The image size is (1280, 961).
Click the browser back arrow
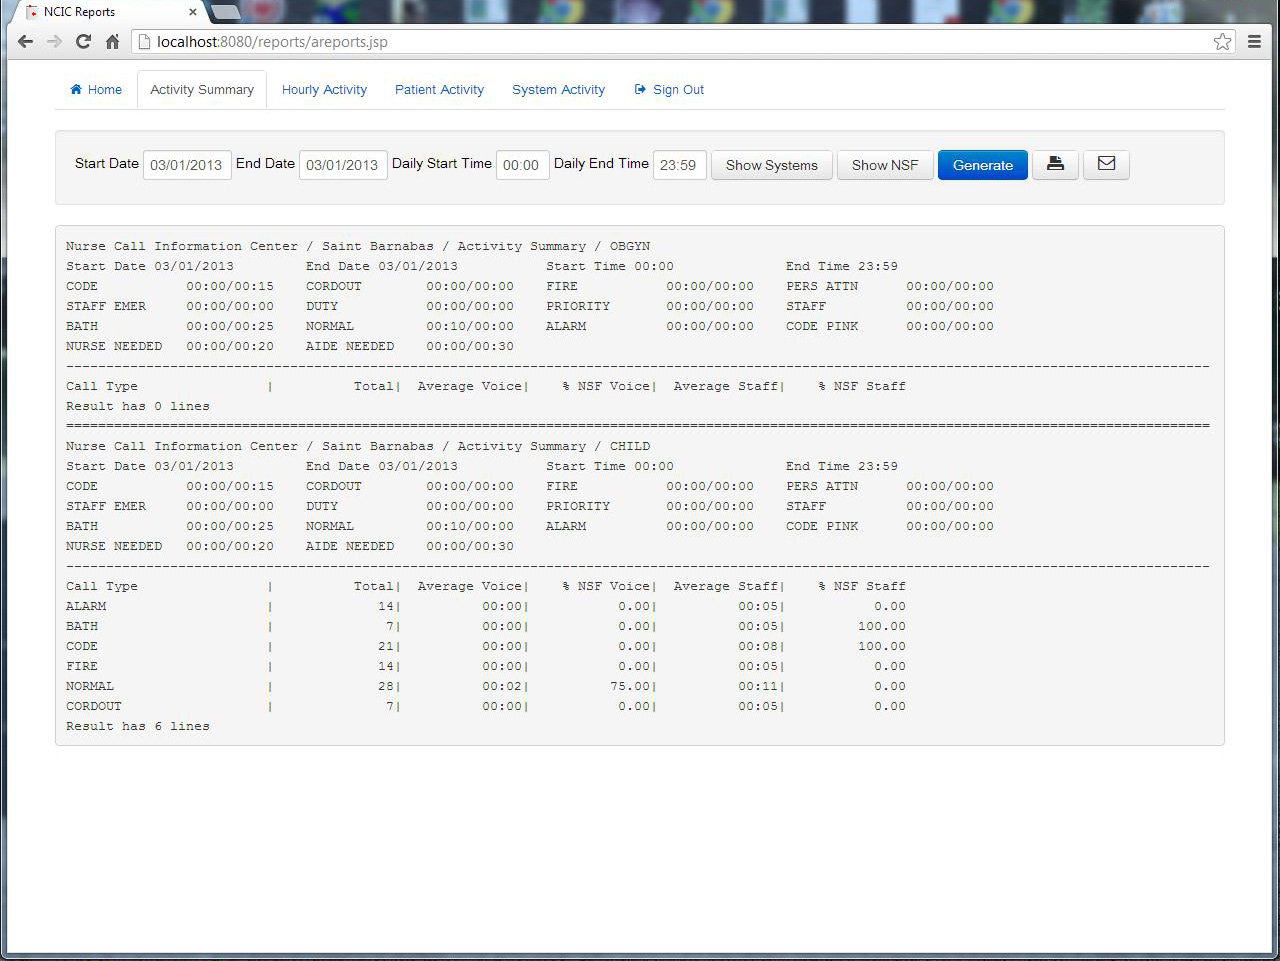(26, 41)
